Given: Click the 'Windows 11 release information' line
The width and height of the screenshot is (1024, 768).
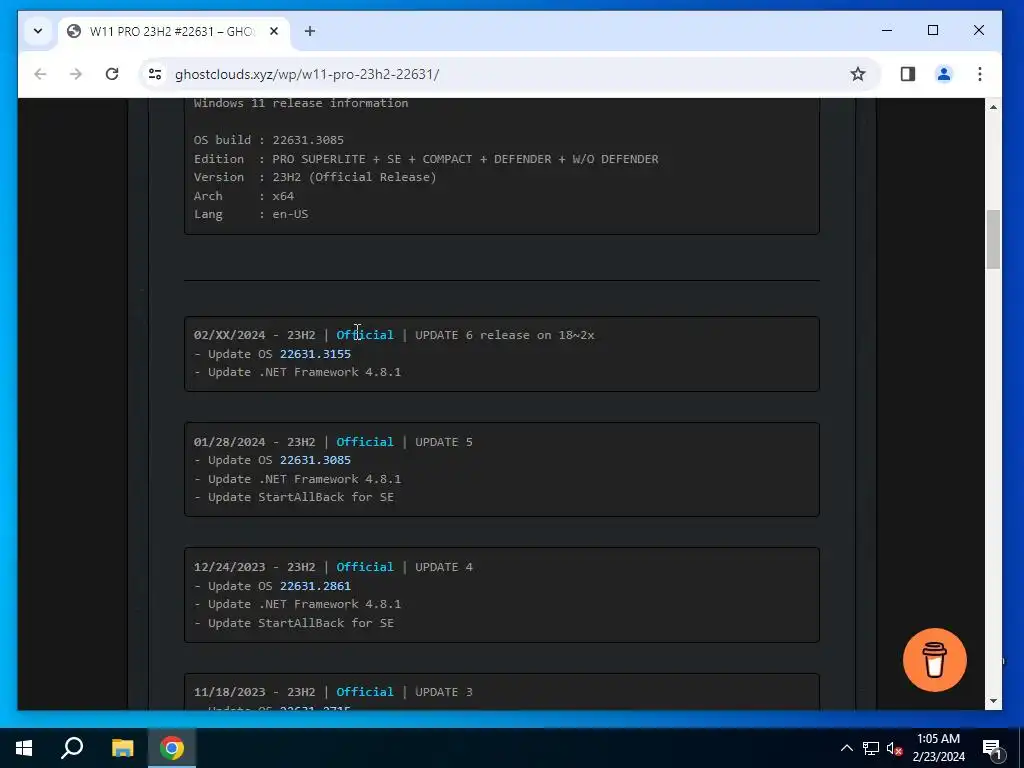Looking at the screenshot, I should click(x=301, y=103).
